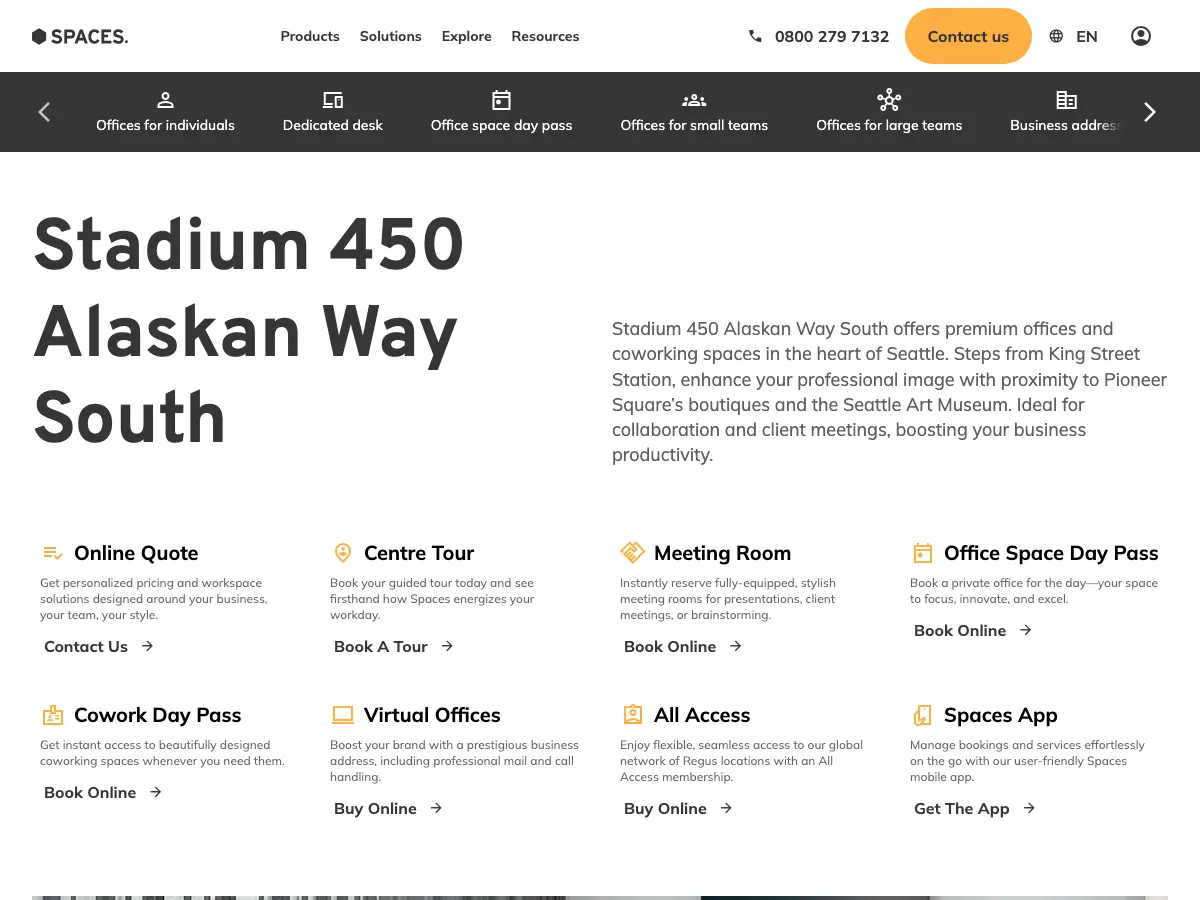Click the Centre Tour location pin icon
Screen dimensions: 1200x900
(x=343, y=553)
